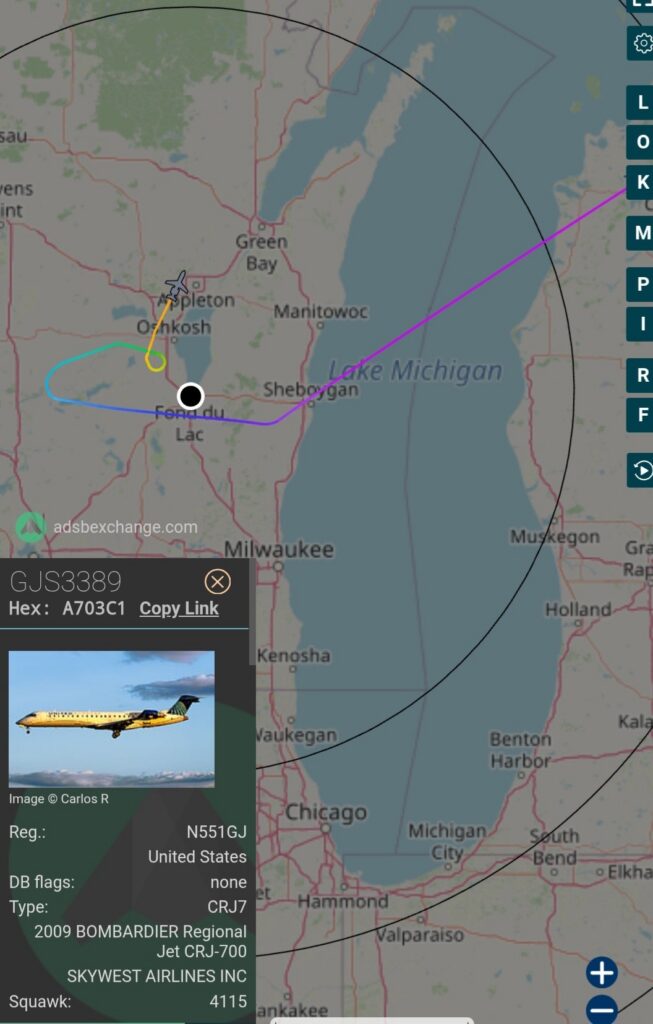
Task: Click the I sidebar button
Action: (x=641, y=324)
